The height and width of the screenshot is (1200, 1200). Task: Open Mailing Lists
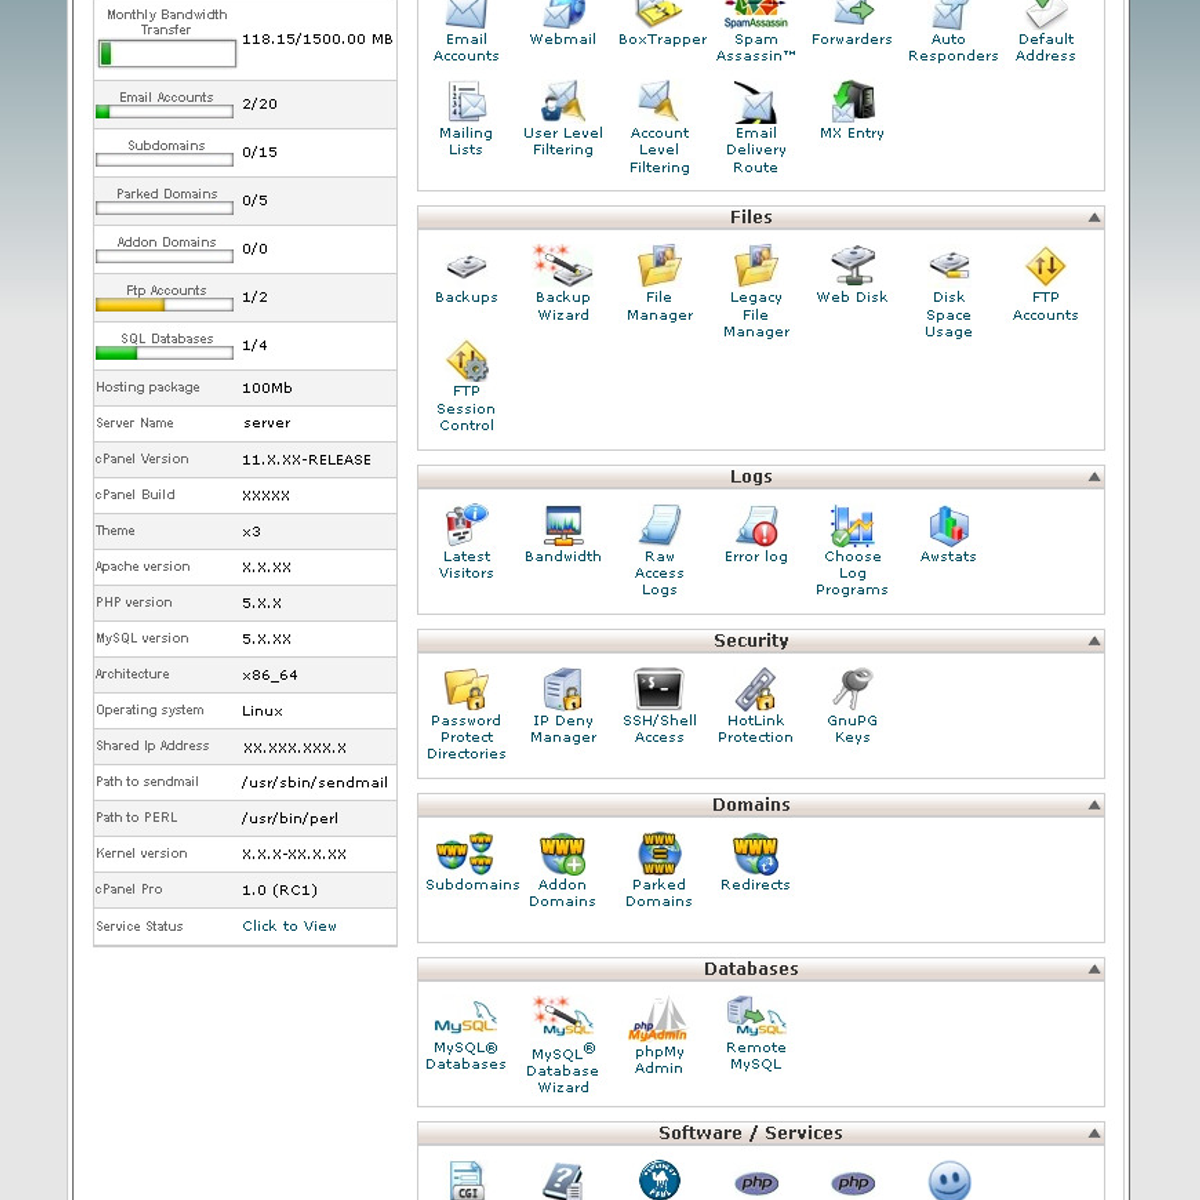click(x=466, y=119)
